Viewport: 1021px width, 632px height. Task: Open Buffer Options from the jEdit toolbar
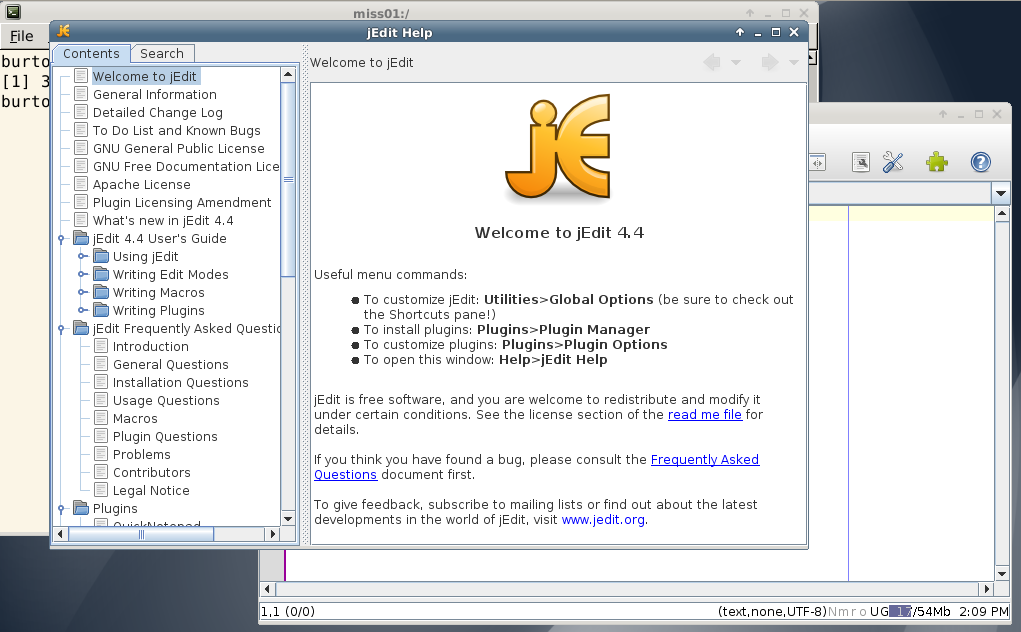(x=860, y=162)
